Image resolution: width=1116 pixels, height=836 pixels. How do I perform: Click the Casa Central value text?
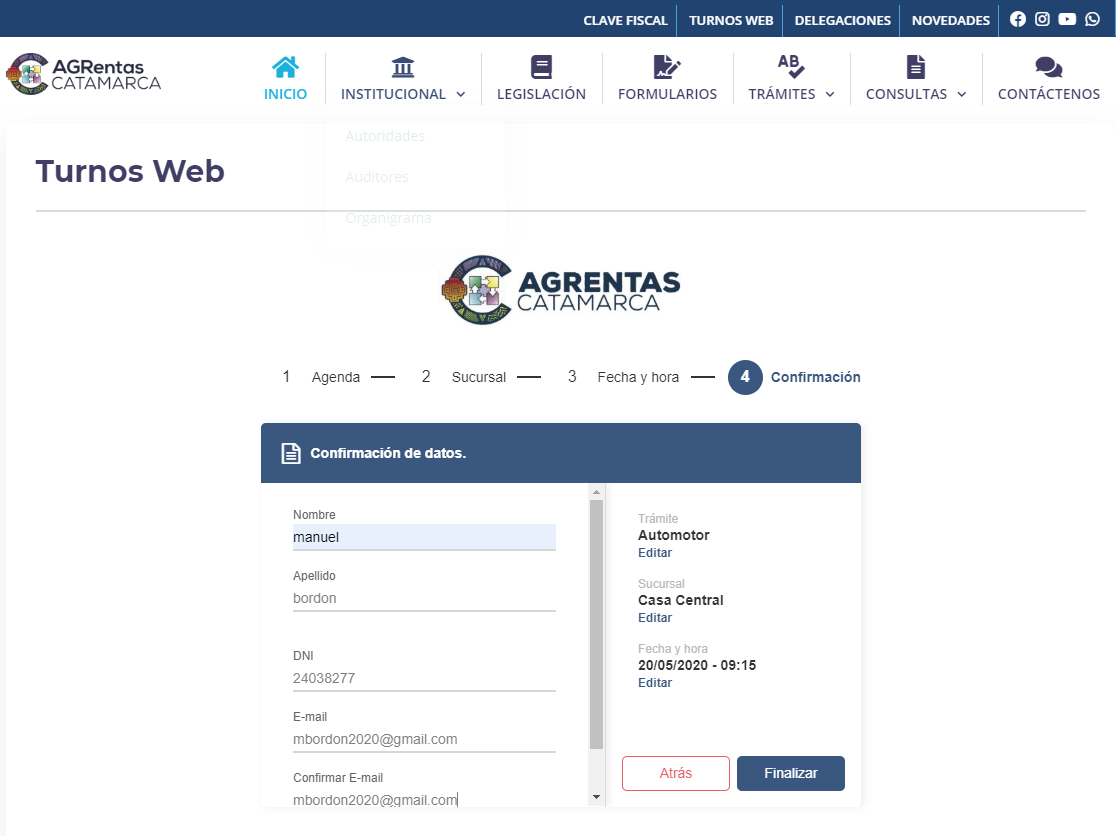[x=680, y=600]
